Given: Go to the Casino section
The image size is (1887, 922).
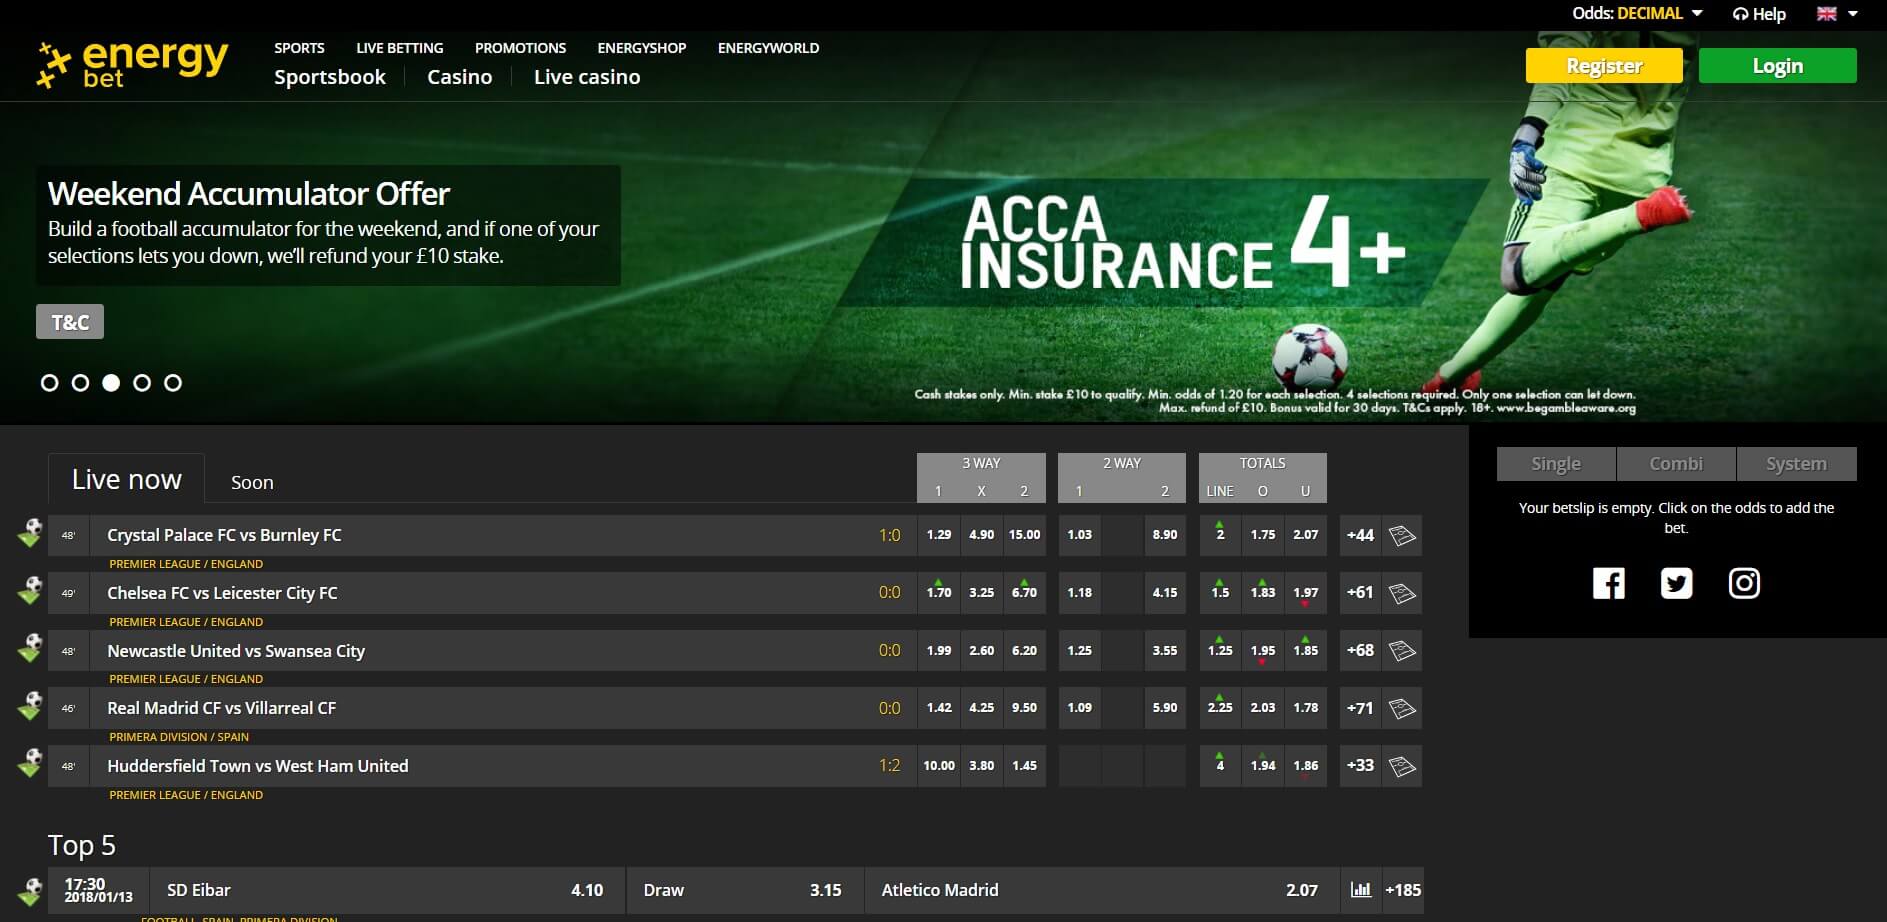Looking at the screenshot, I should 460,77.
